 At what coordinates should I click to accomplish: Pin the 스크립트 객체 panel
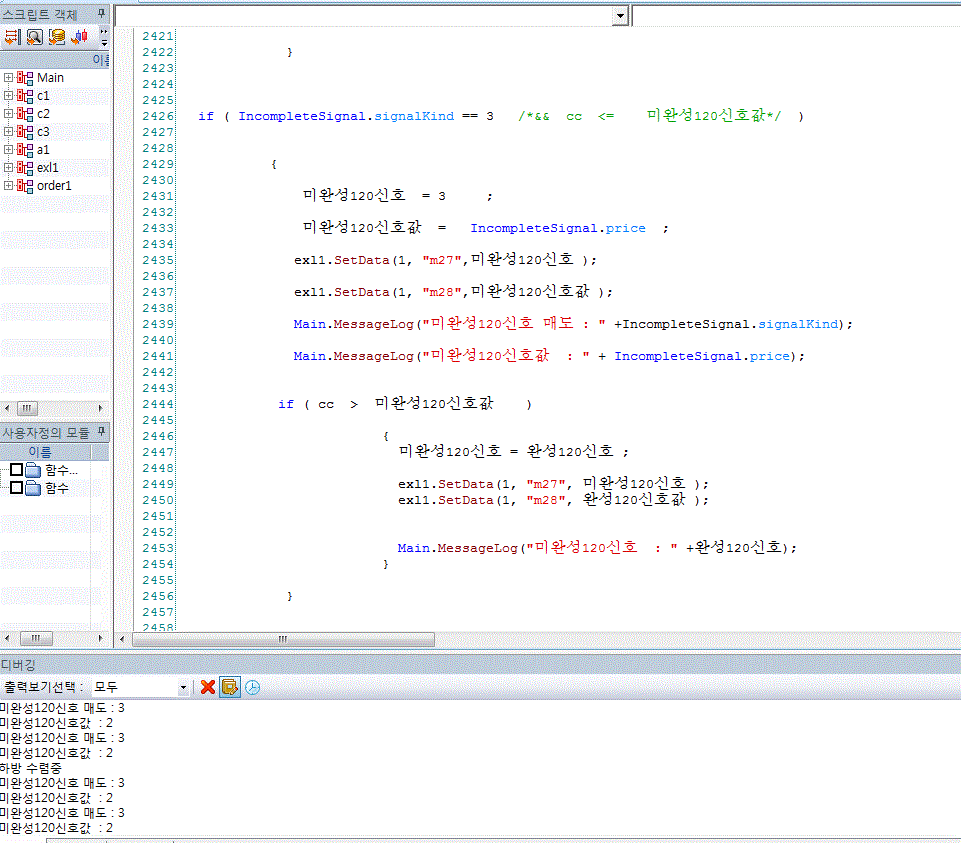click(102, 12)
